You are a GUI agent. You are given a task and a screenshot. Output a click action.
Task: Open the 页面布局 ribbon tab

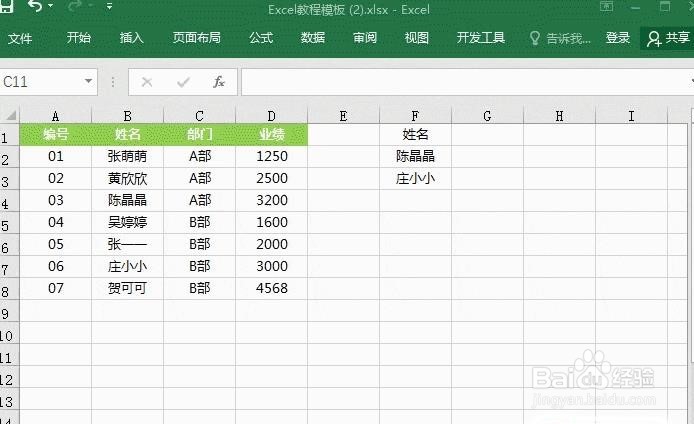coord(197,38)
